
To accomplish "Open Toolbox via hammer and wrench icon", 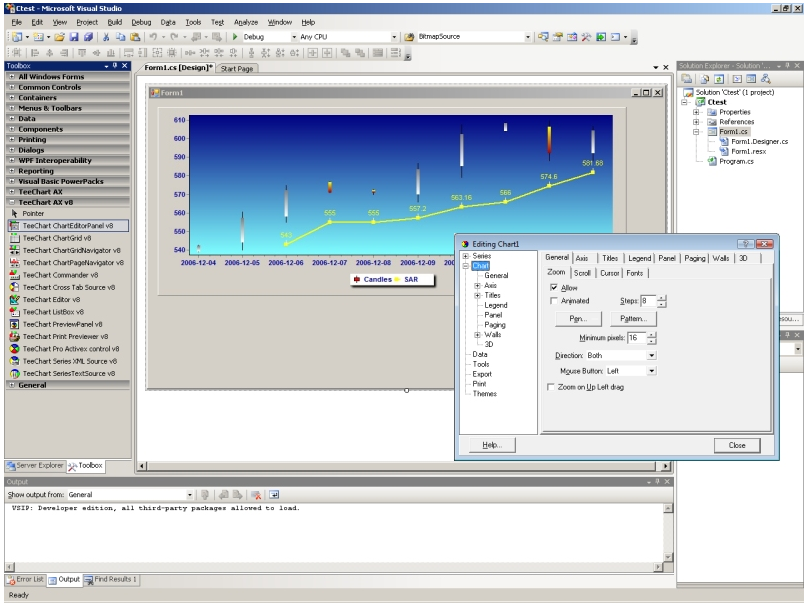I will (x=586, y=37).
